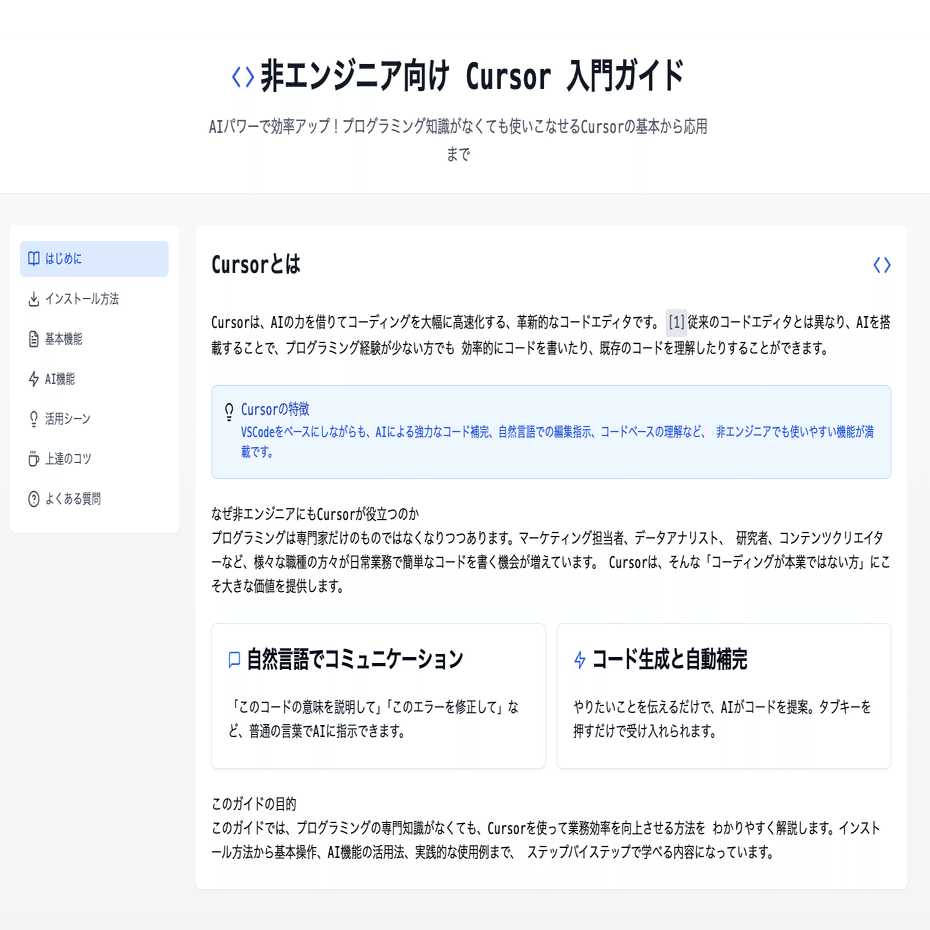The image size is (930, 930).
Task: Select the lightning bolt icon beside AI機能
Action: point(33,379)
